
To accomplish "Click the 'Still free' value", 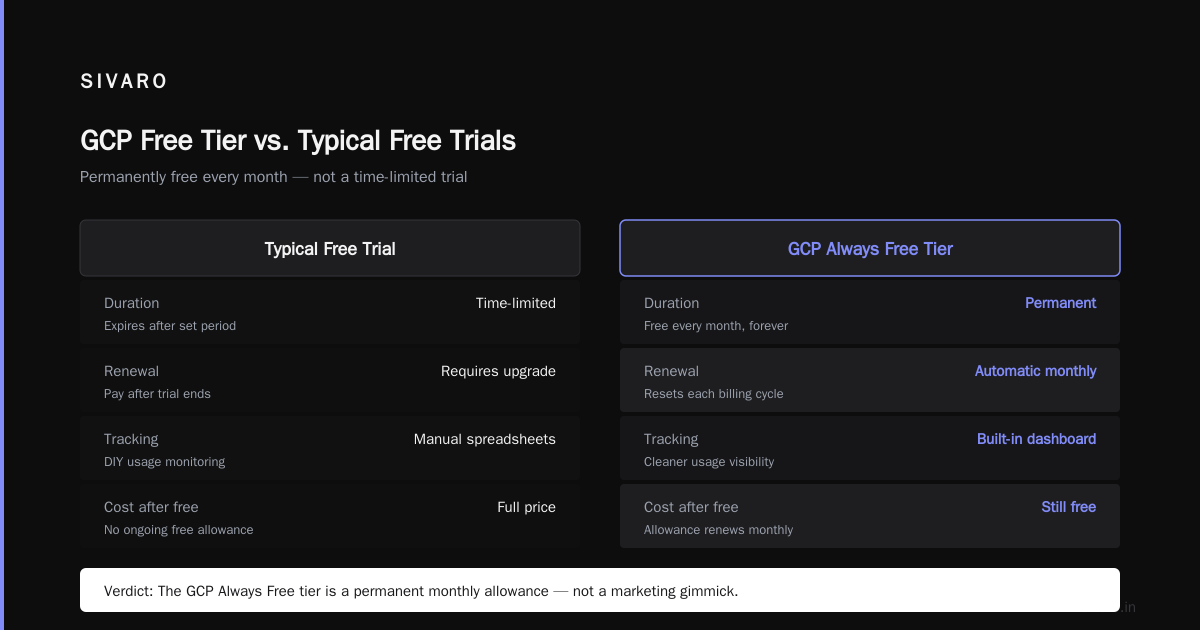I will (x=1069, y=507).
